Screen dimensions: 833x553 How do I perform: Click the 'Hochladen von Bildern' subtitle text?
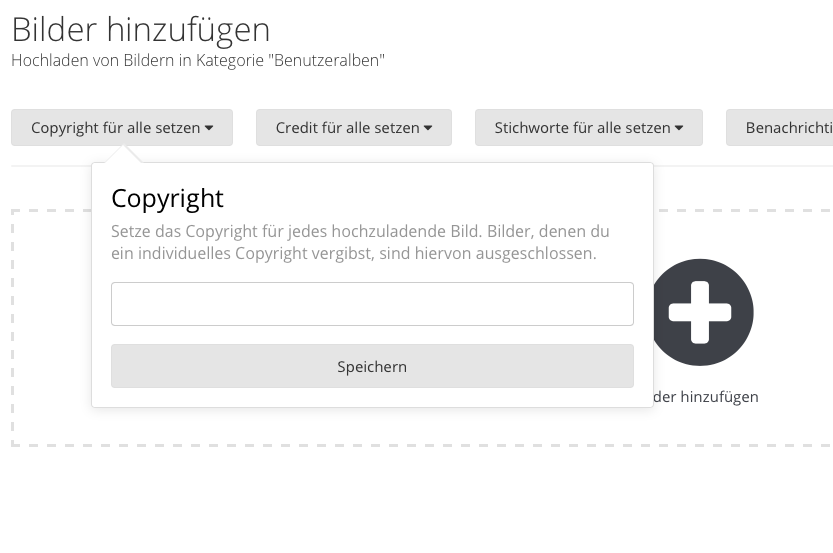click(x=92, y=60)
